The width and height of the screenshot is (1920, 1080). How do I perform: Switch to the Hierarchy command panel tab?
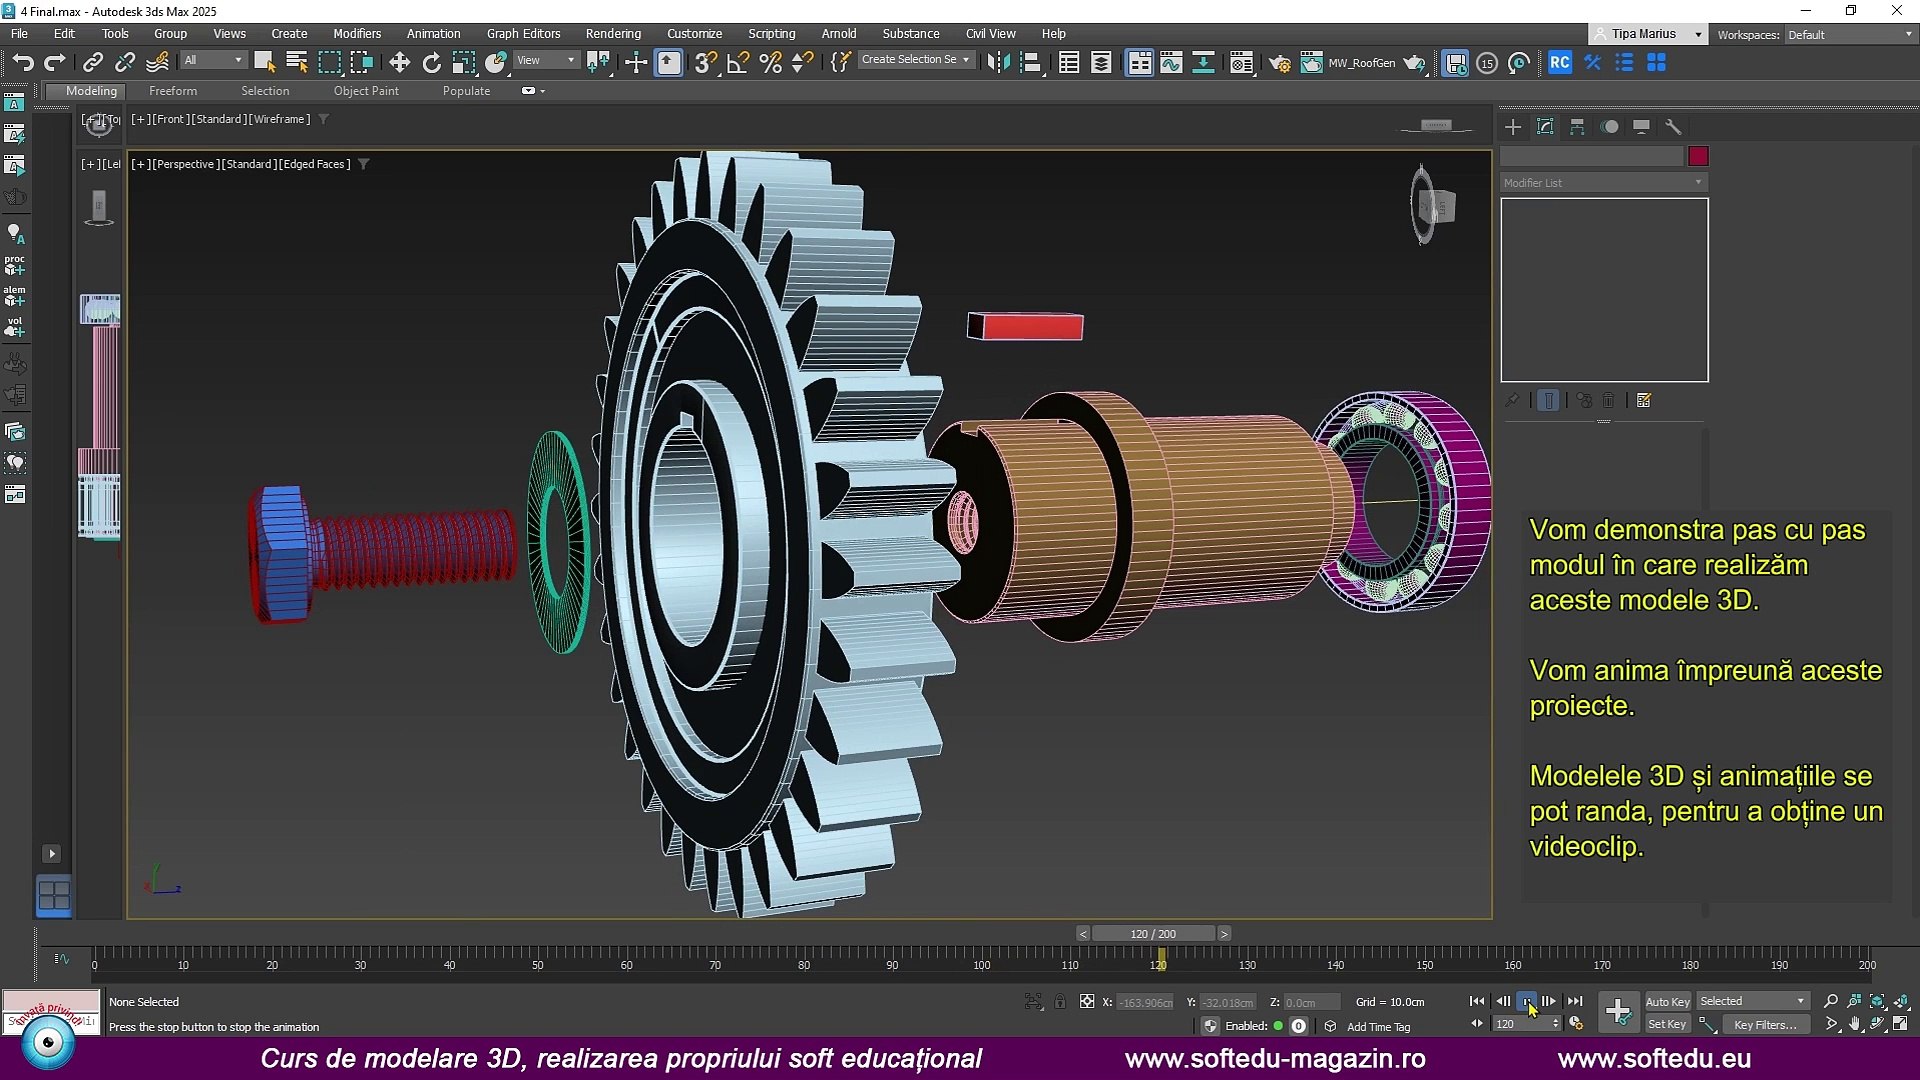[x=1577, y=127]
